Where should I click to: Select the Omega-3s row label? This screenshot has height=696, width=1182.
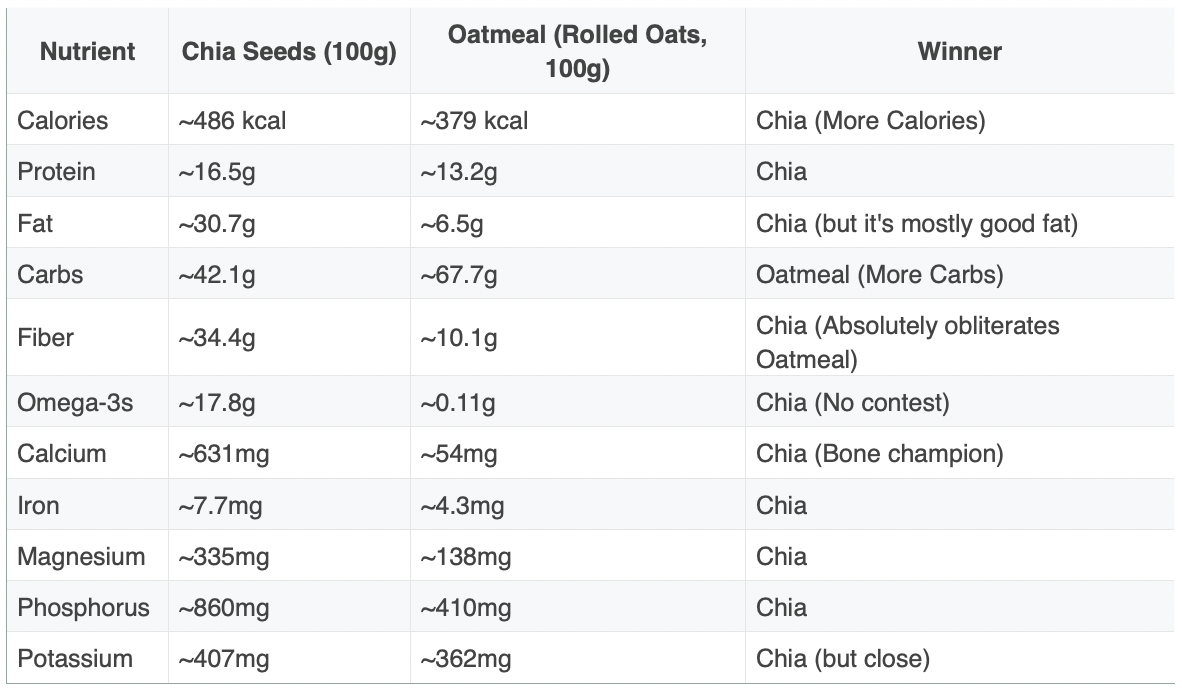pos(75,403)
